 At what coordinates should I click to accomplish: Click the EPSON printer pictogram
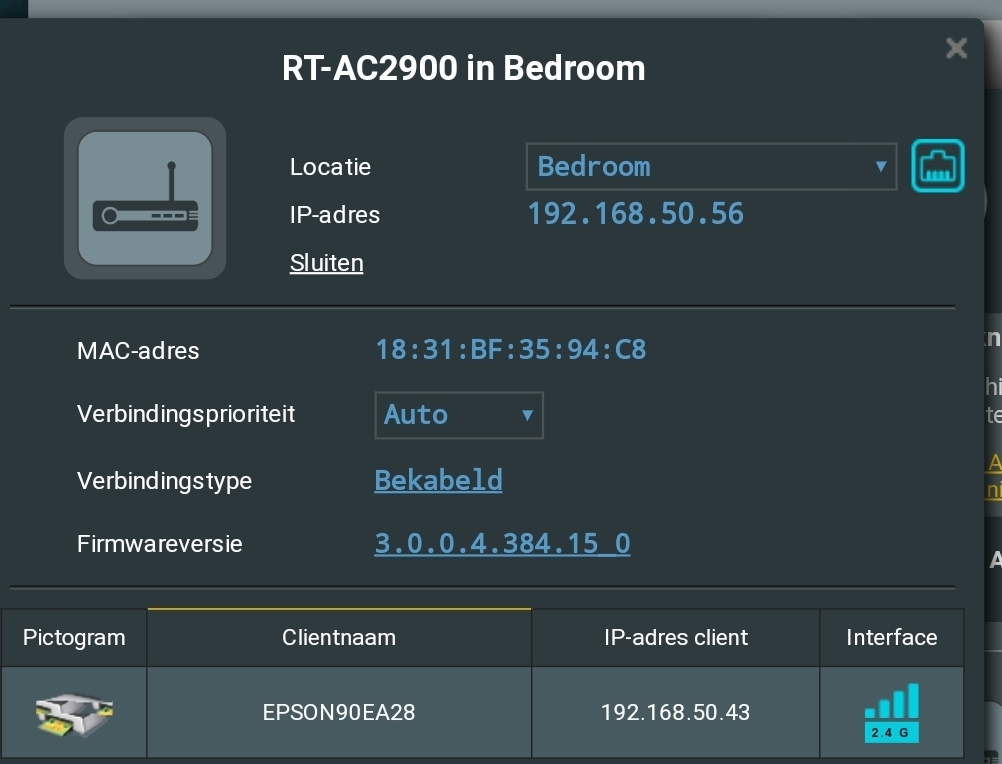tap(74, 712)
